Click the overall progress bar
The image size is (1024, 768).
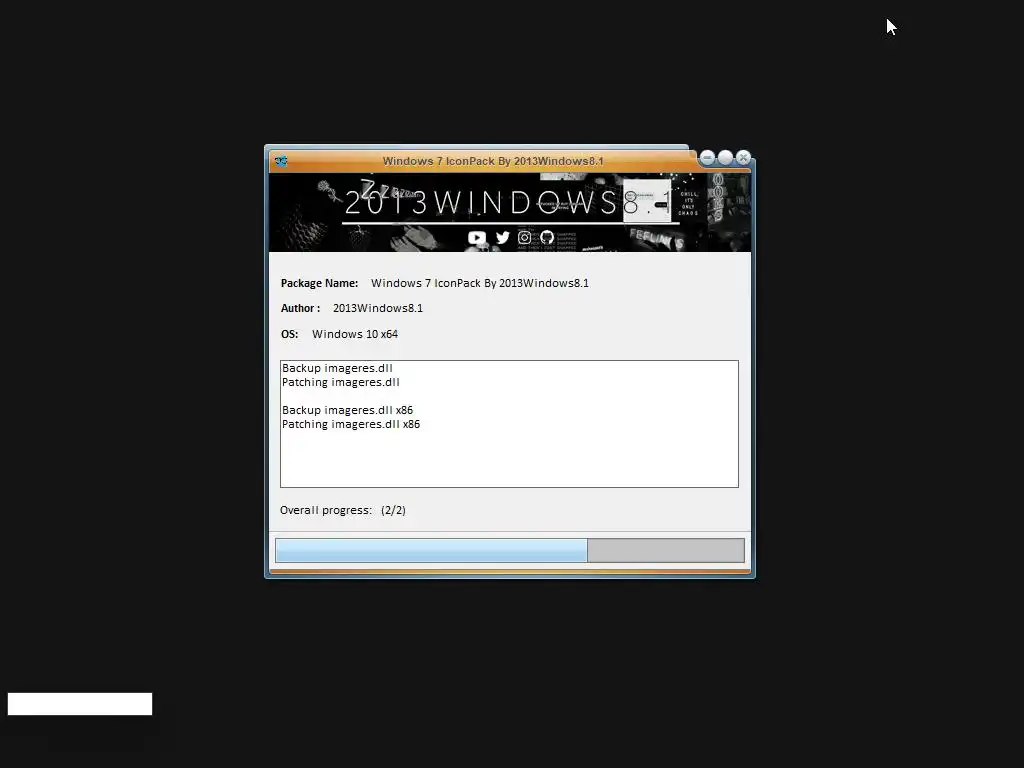click(x=509, y=550)
